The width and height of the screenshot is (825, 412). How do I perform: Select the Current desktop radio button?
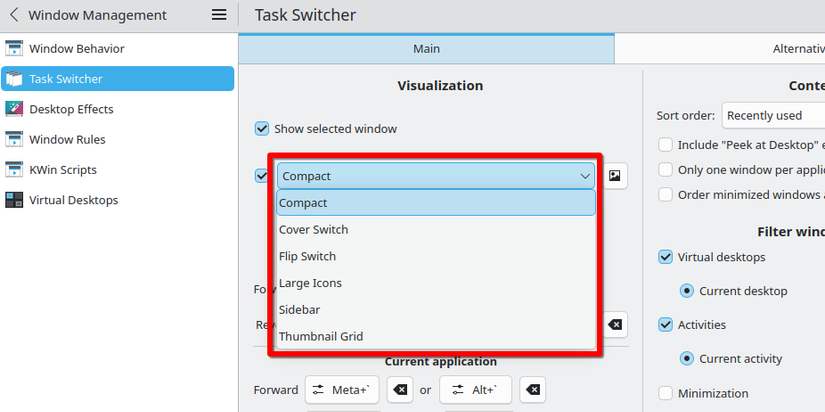[687, 291]
